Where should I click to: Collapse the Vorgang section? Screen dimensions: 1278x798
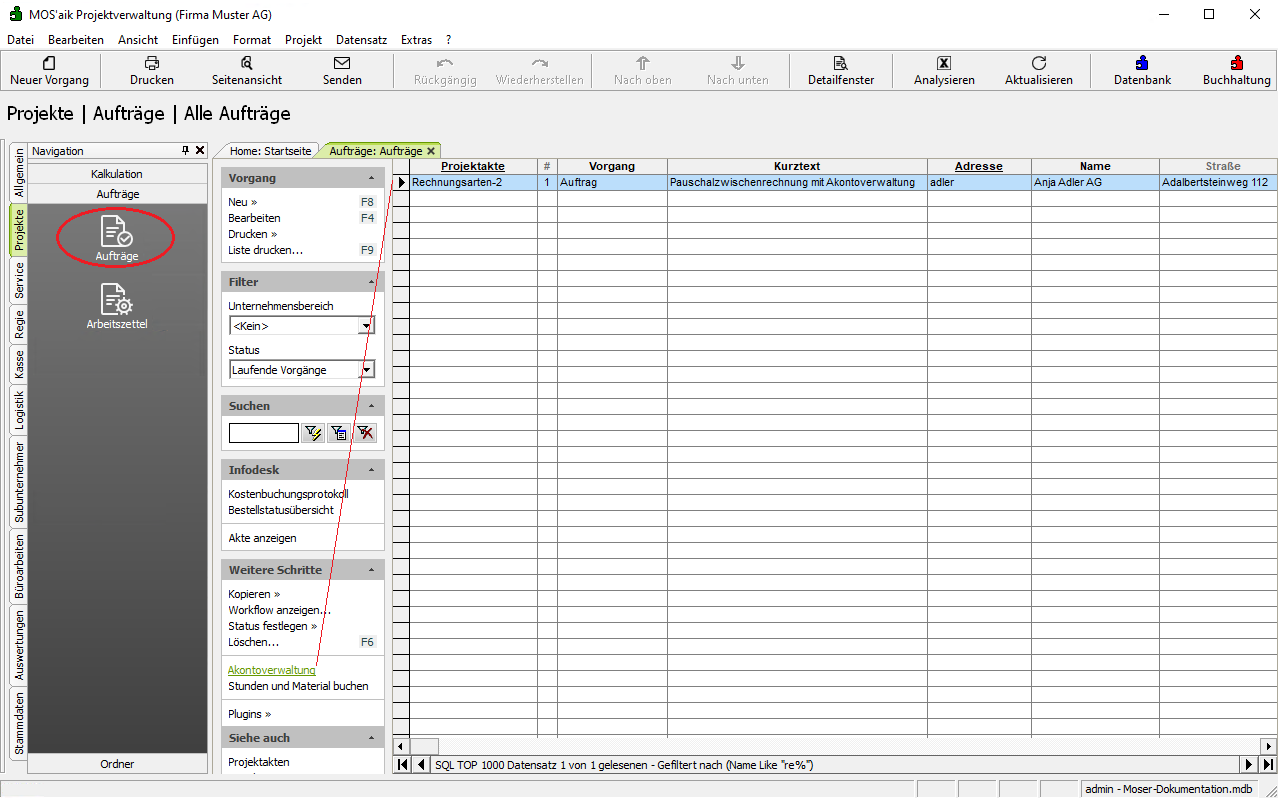(x=372, y=178)
